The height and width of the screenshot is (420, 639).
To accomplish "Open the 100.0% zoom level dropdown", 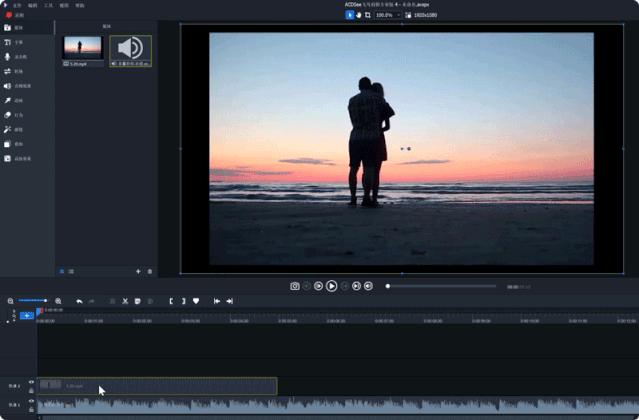I will 387,15.
